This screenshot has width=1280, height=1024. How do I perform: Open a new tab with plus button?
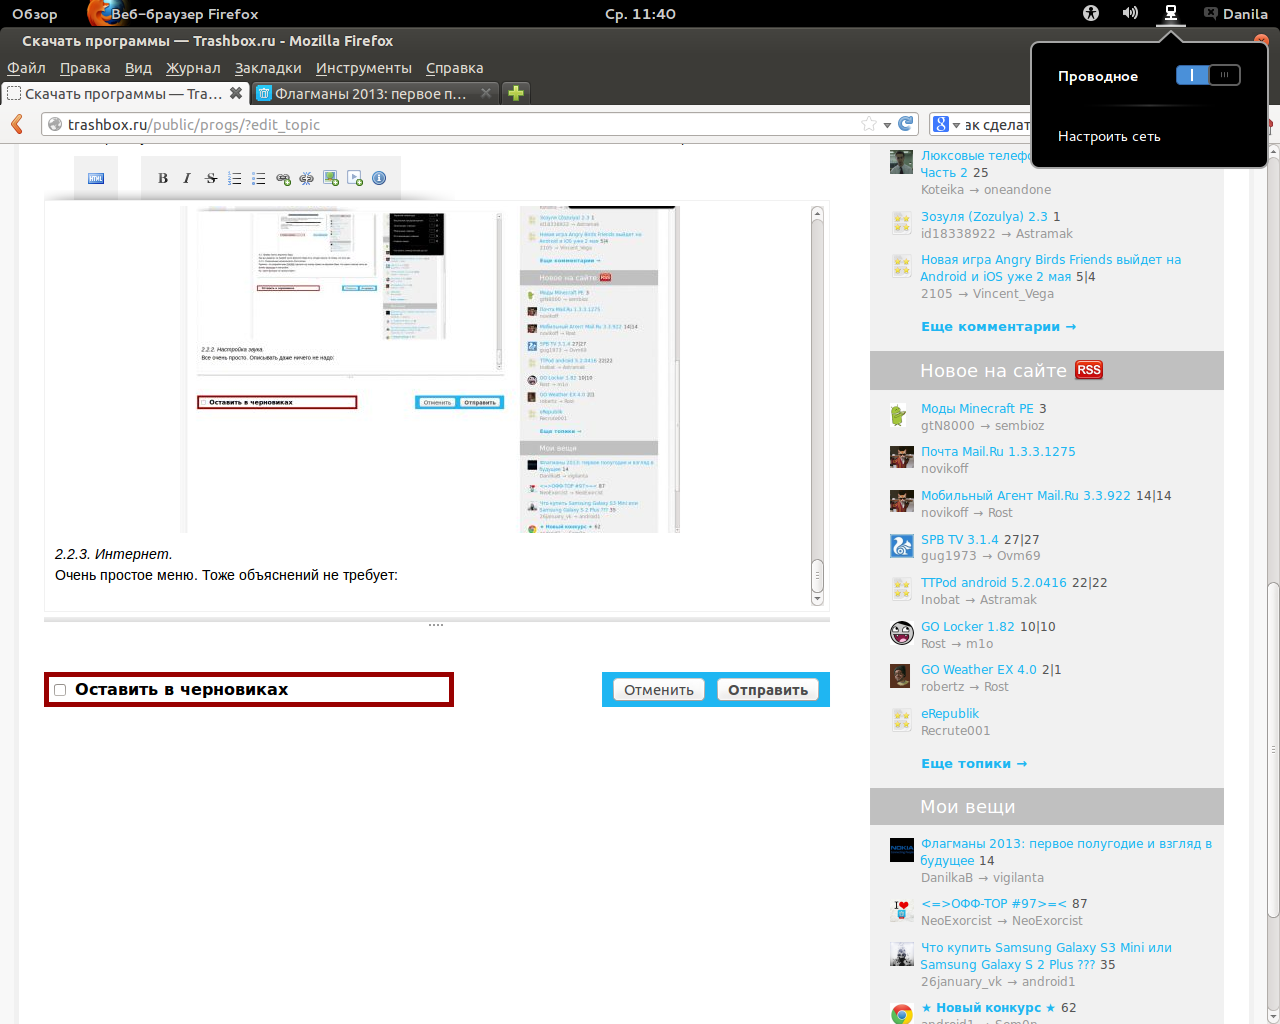coord(516,93)
